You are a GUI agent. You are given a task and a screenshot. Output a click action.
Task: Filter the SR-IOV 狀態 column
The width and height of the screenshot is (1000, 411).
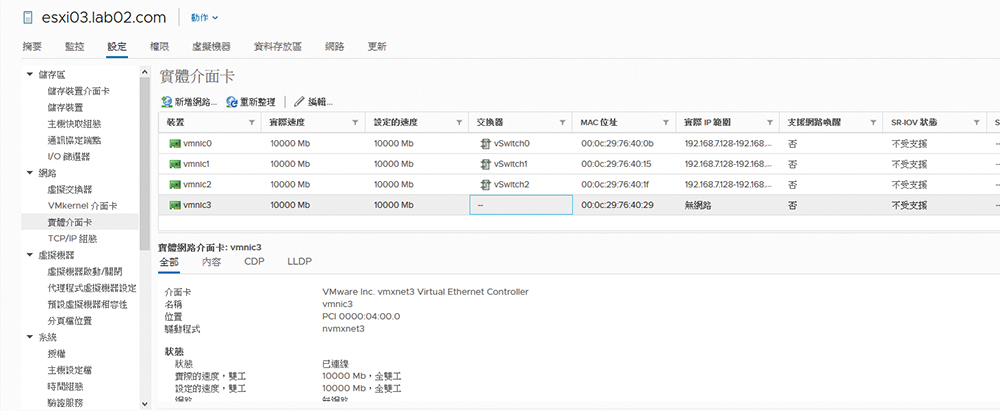(x=976, y=122)
